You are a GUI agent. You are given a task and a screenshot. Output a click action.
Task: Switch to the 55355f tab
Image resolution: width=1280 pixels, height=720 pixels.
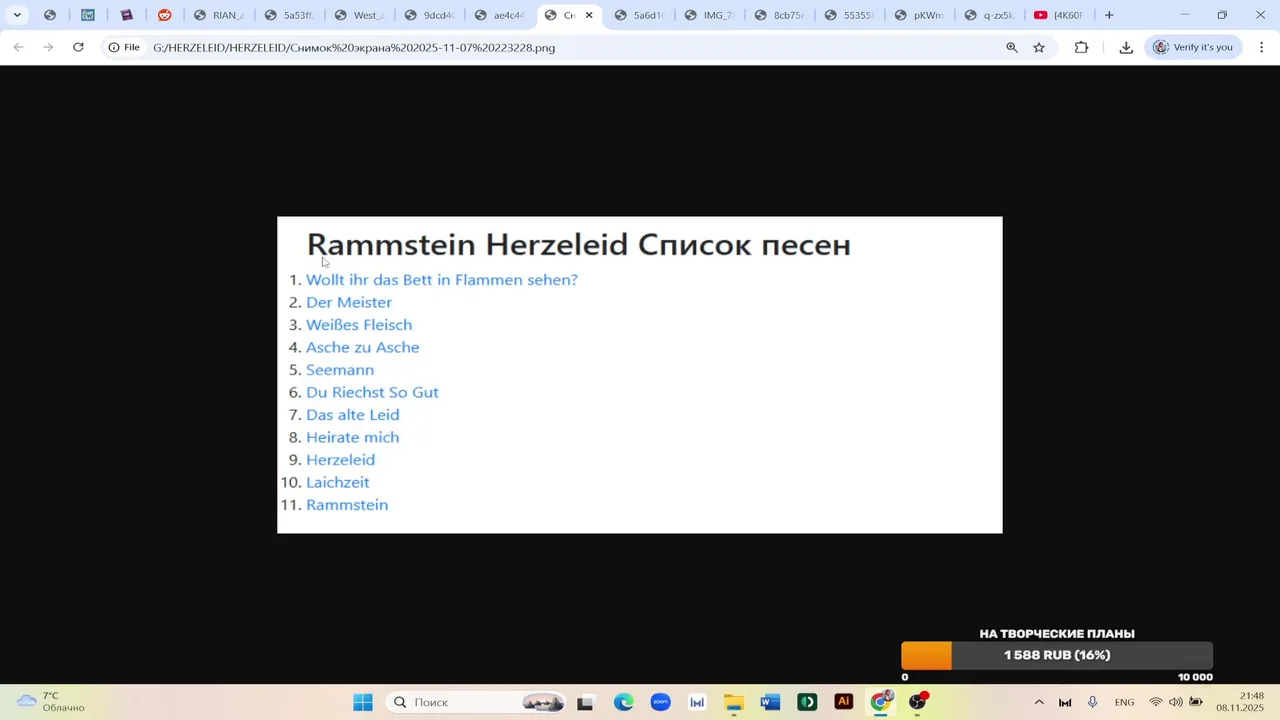point(849,15)
